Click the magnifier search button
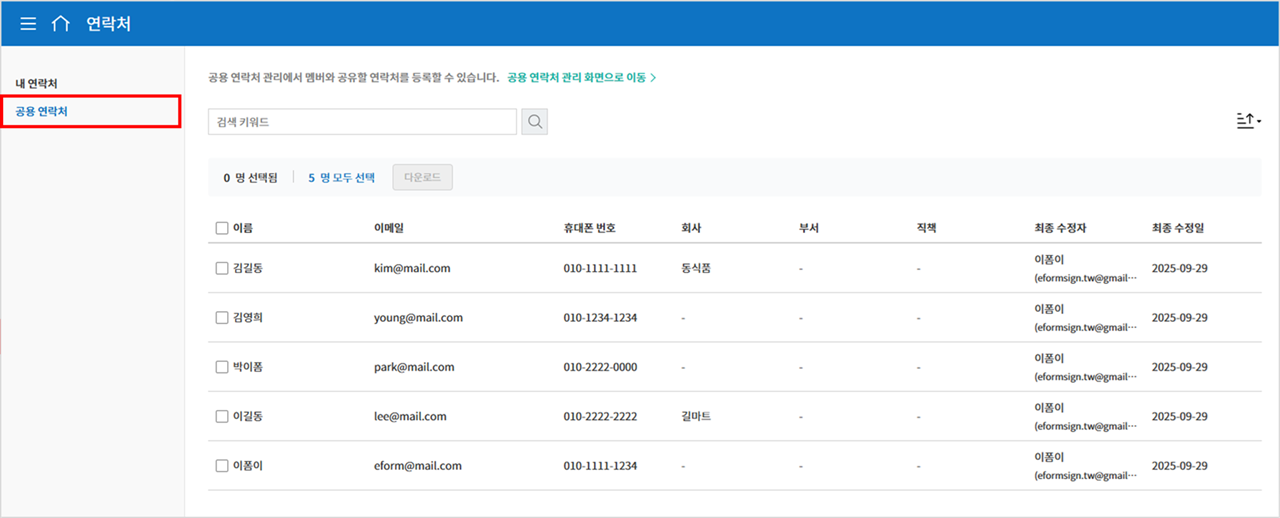This screenshot has width=1280, height=518. click(535, 122)
